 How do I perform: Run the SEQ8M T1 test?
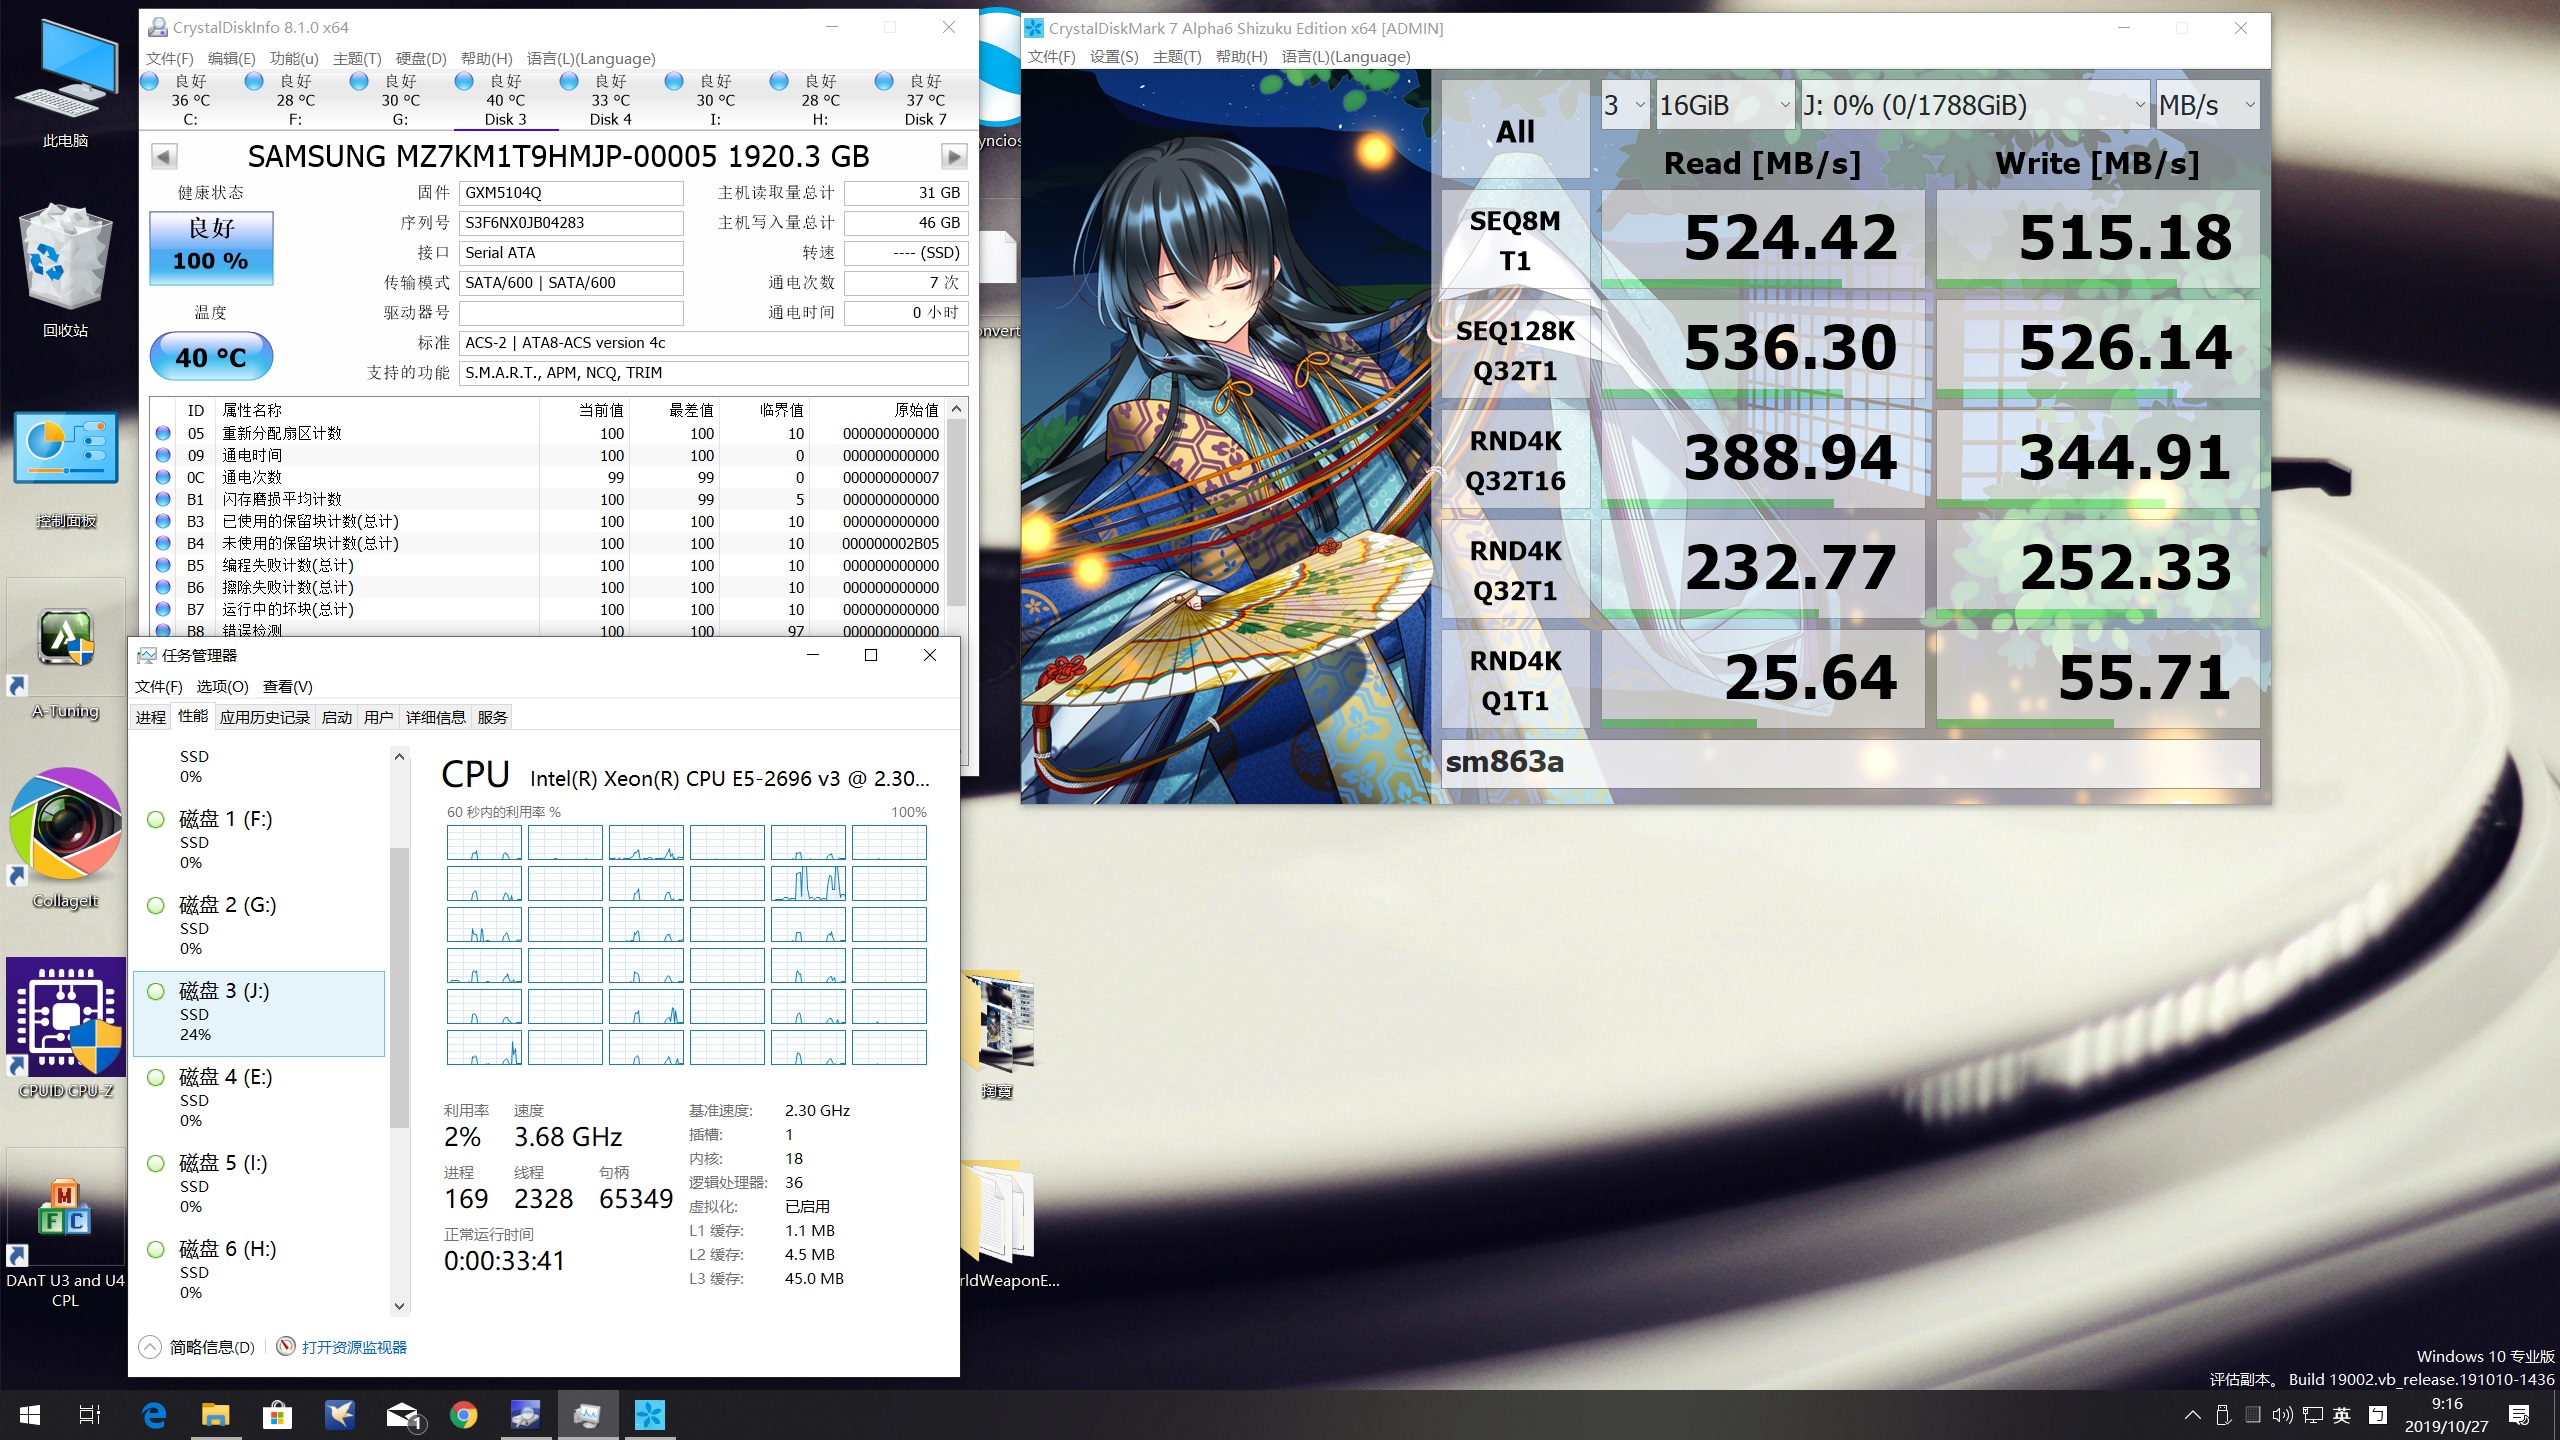[x=1515, y=240]
